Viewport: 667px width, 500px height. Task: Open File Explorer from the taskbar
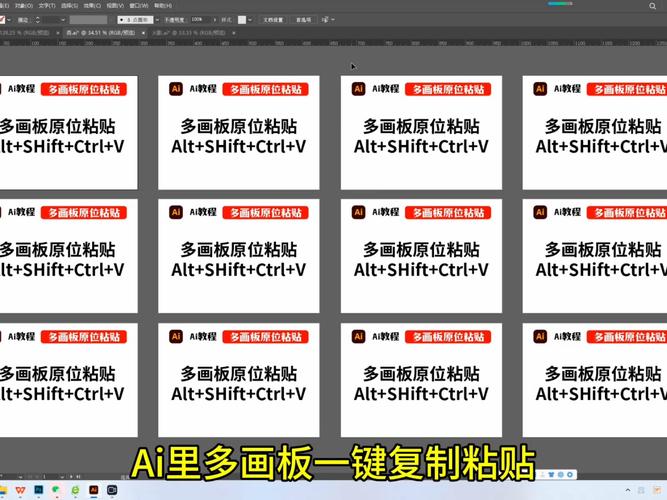click(x=3, y=490)
